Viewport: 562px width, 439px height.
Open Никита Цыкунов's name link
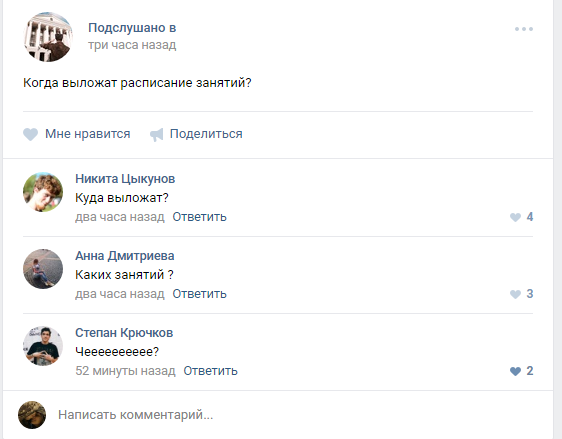pyautogui.click(x=125, y=178)
